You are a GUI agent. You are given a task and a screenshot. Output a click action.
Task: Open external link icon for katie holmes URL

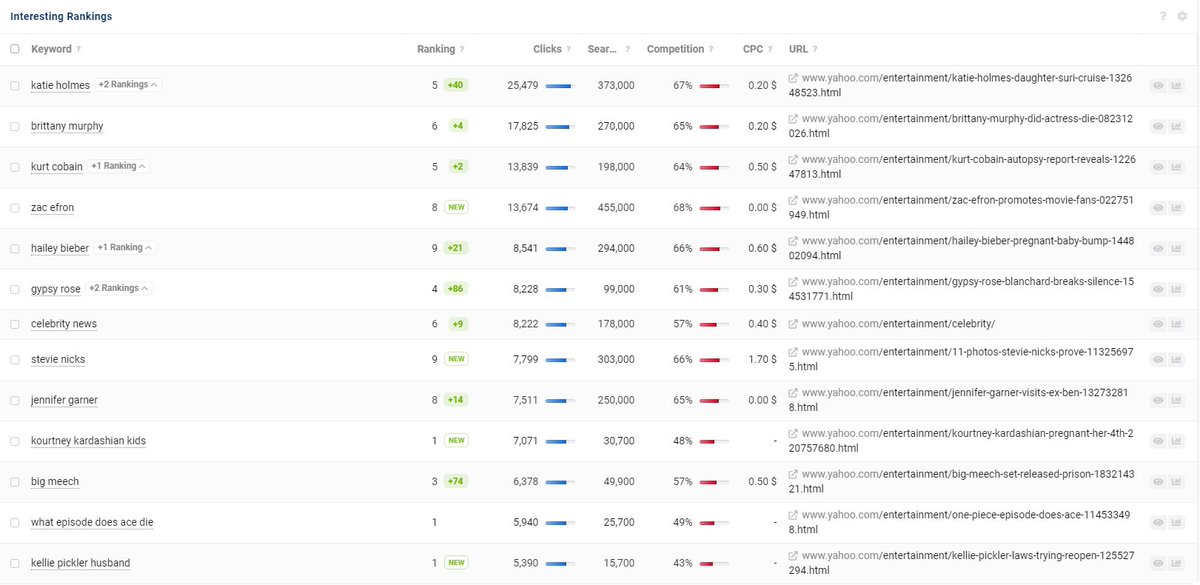(x=793, y=78)
